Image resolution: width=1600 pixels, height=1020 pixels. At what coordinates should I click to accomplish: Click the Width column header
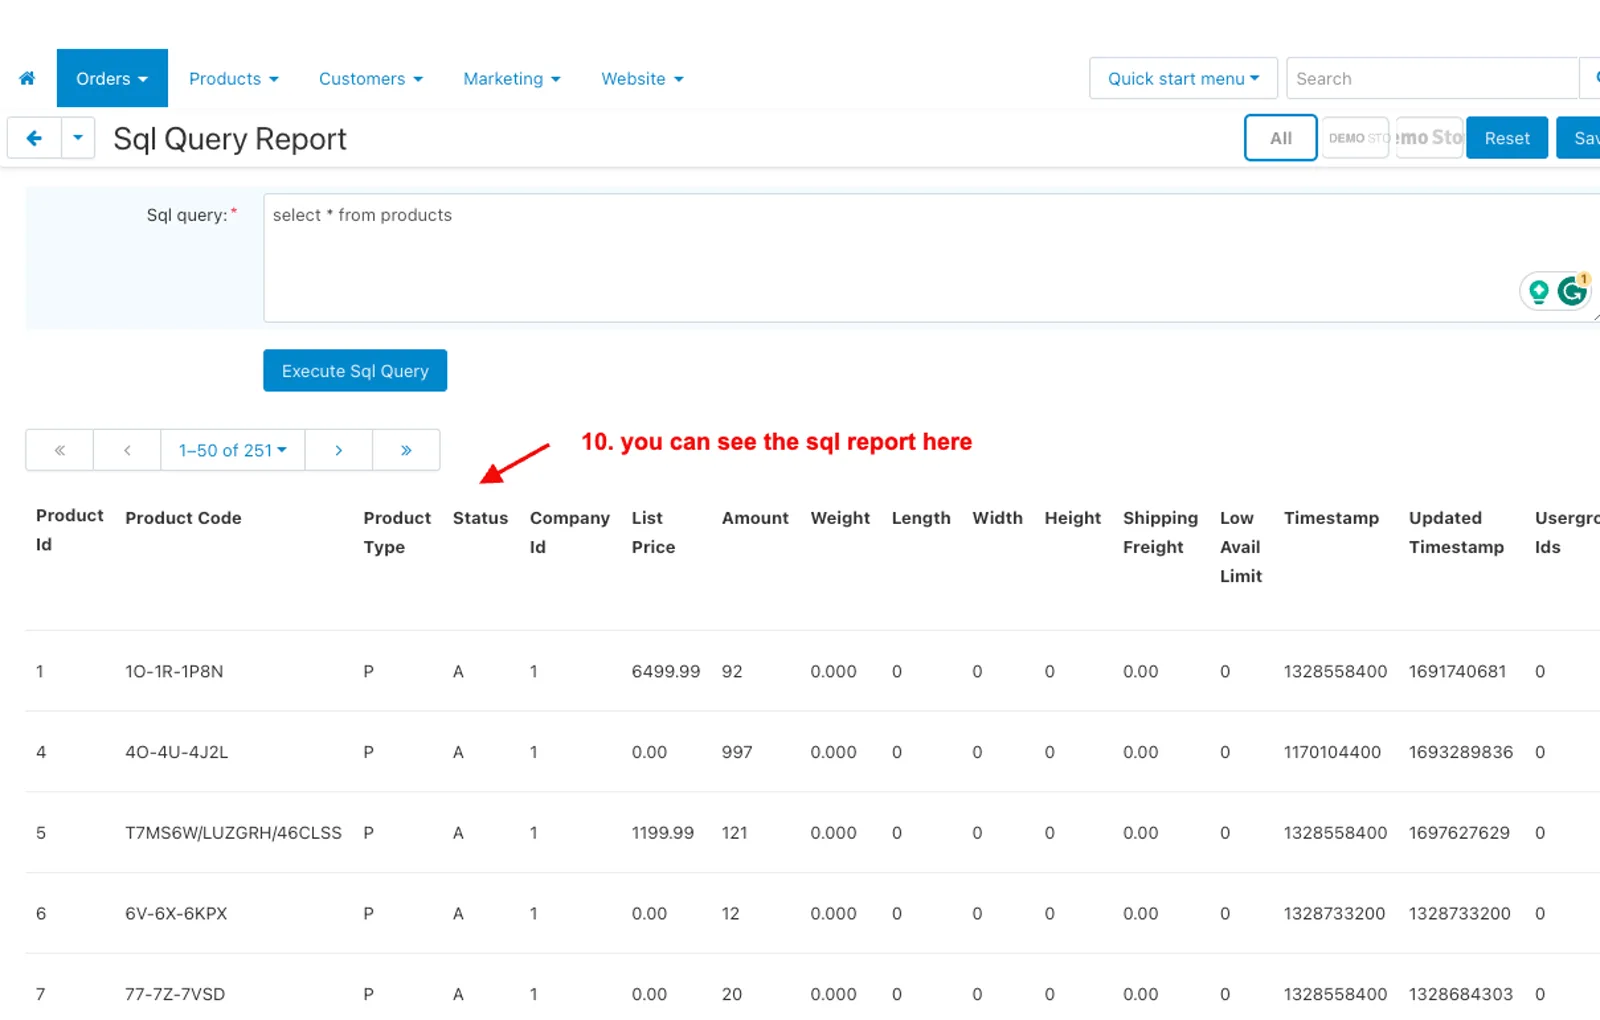[997, 518]
